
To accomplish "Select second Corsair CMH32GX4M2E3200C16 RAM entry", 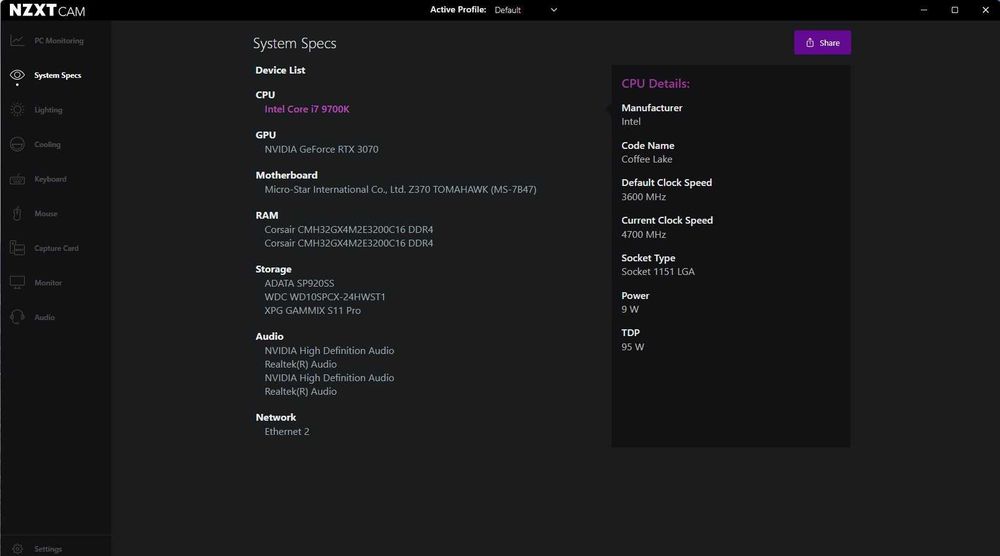I will [x=349, y=243].
